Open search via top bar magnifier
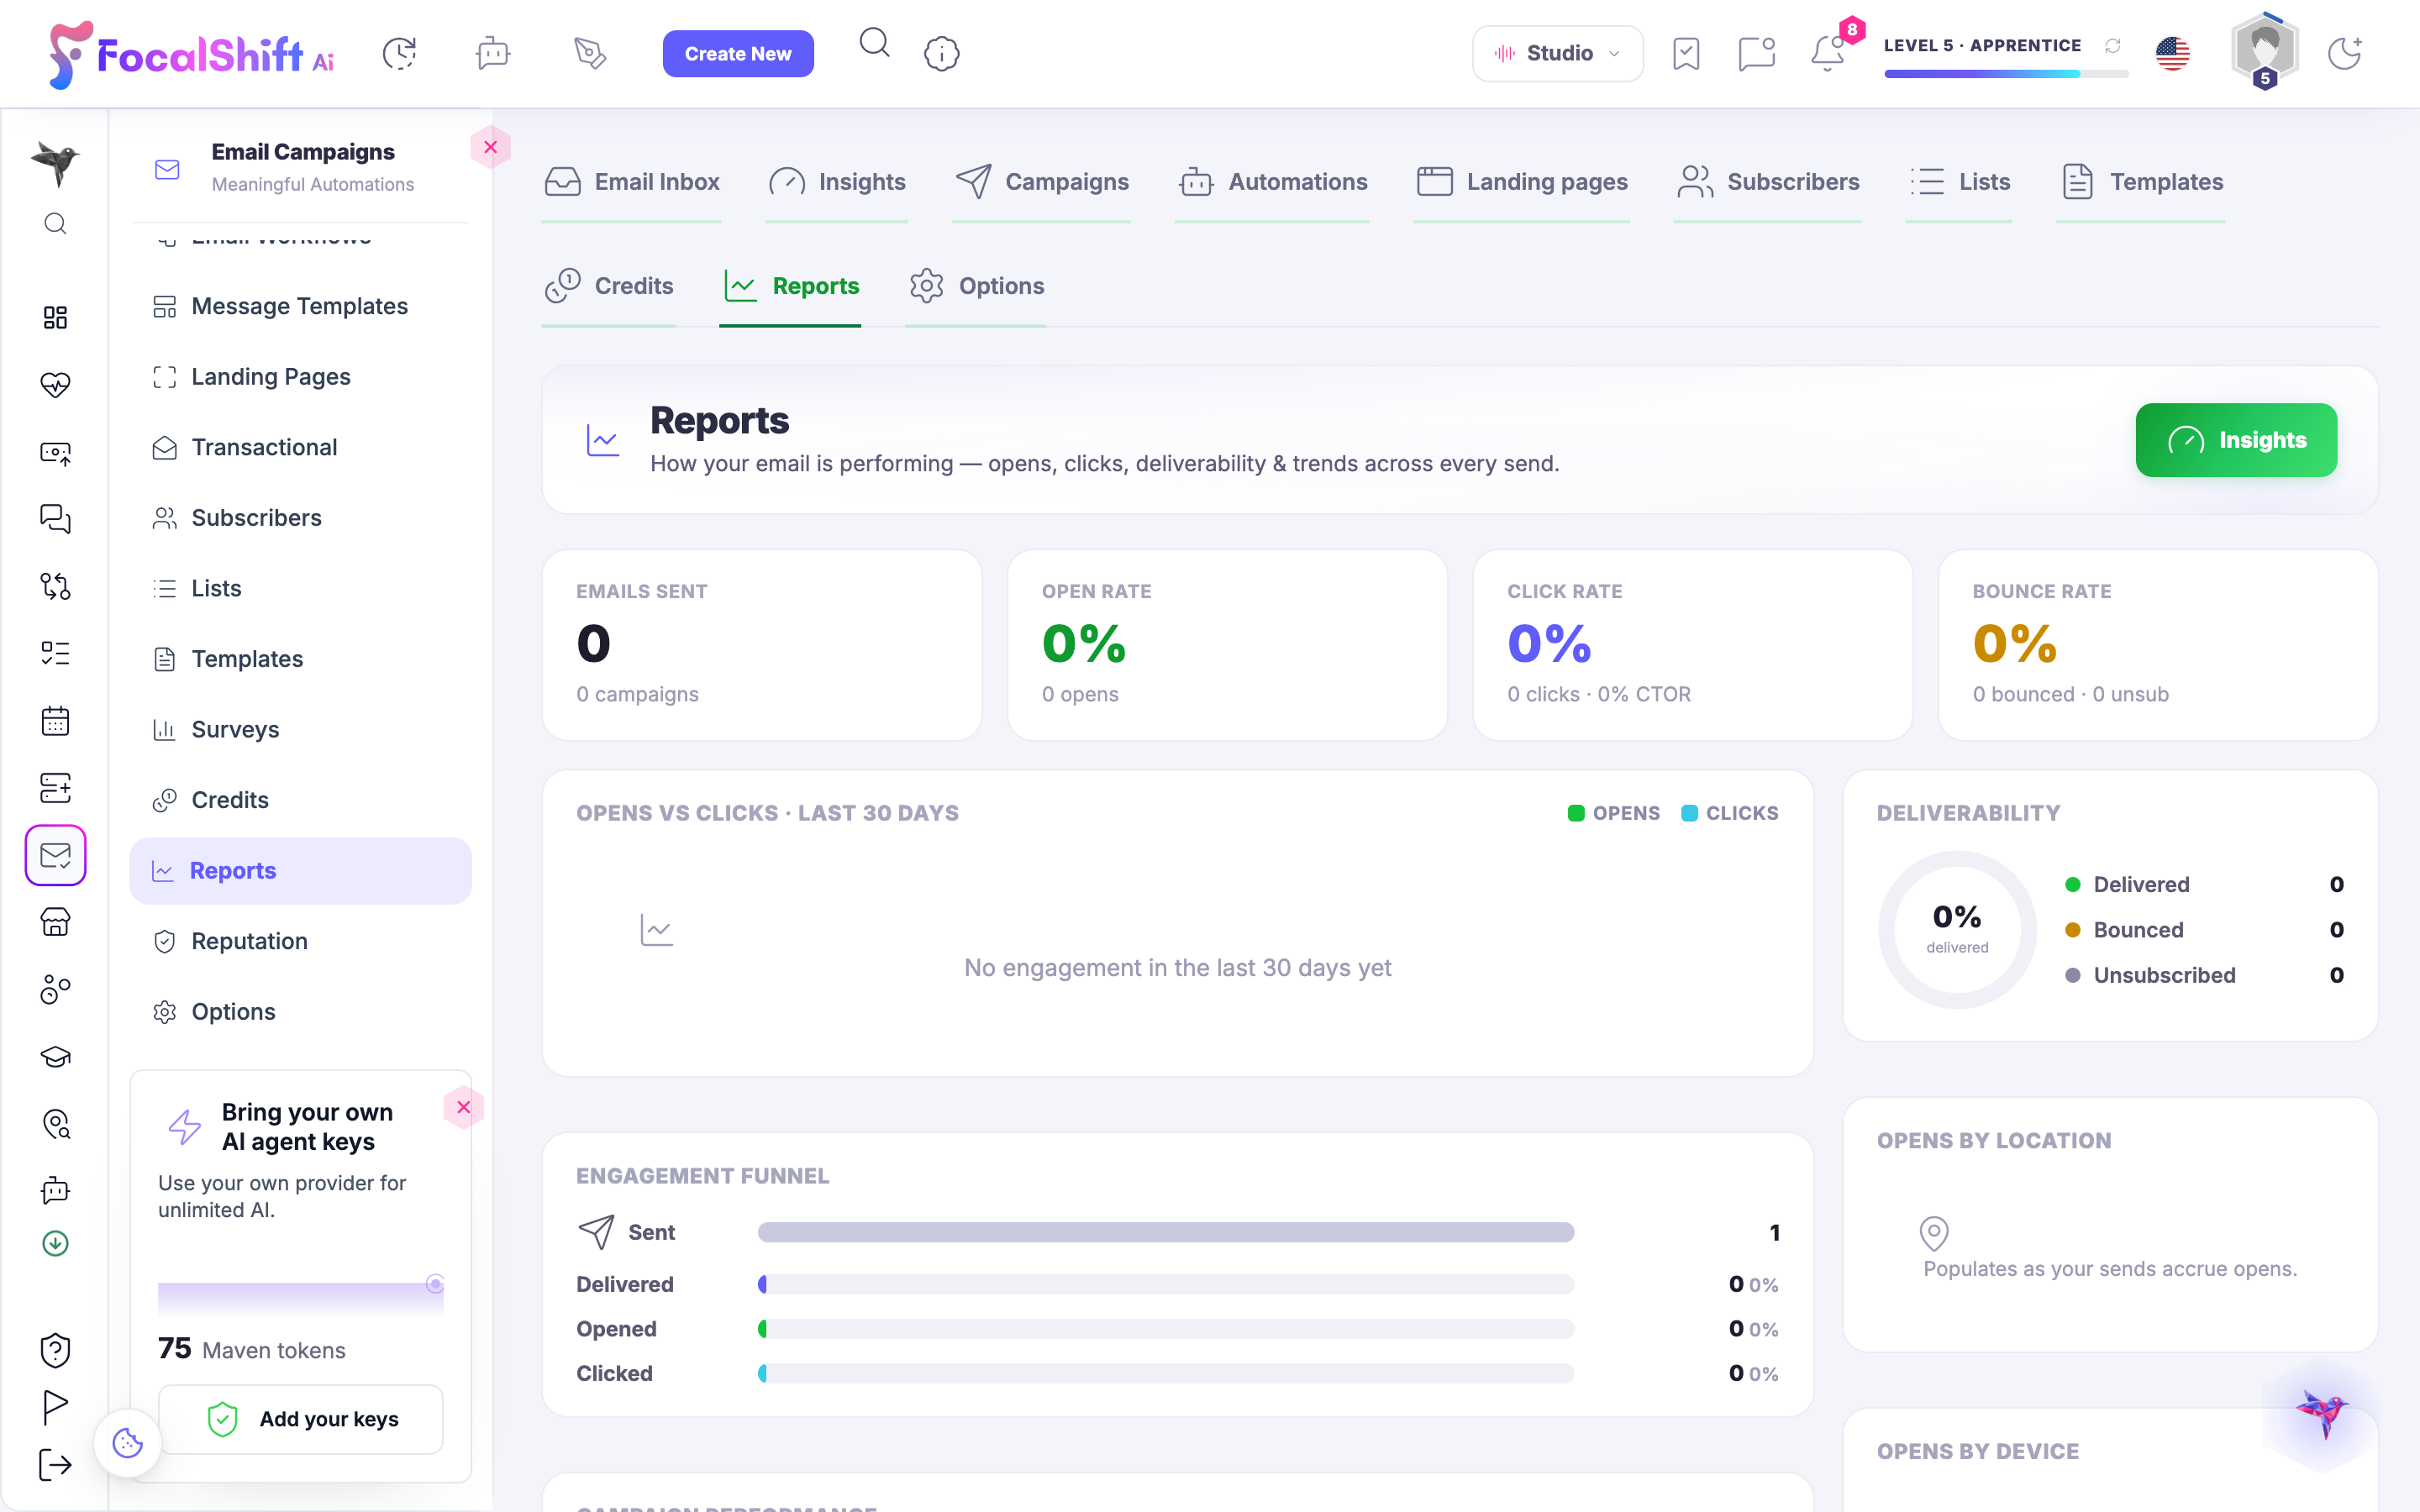The width and height of the screenshot is (2420, 1512). click(875, 43)
